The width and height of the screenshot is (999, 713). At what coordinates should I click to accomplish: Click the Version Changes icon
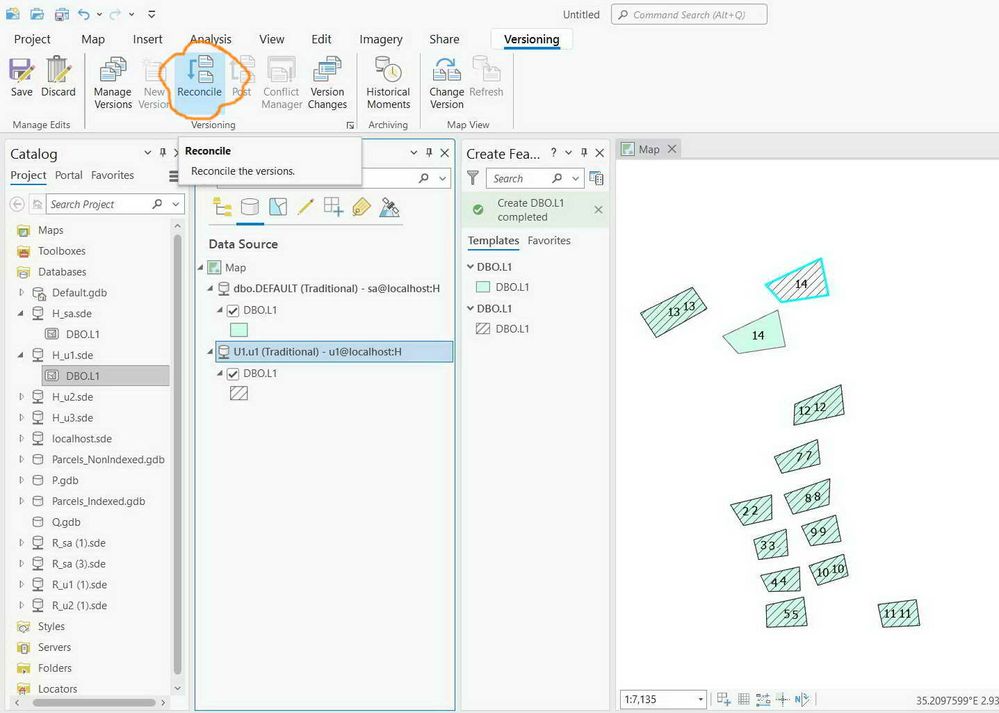pyautogui.click(x=327, y=82)
